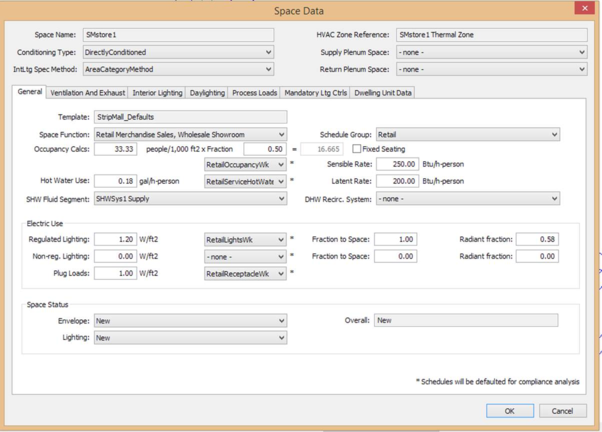The image size is (602, 432).
Task: Enable the Fixed Seating checkbox
Action: click(x=357, y=149)
